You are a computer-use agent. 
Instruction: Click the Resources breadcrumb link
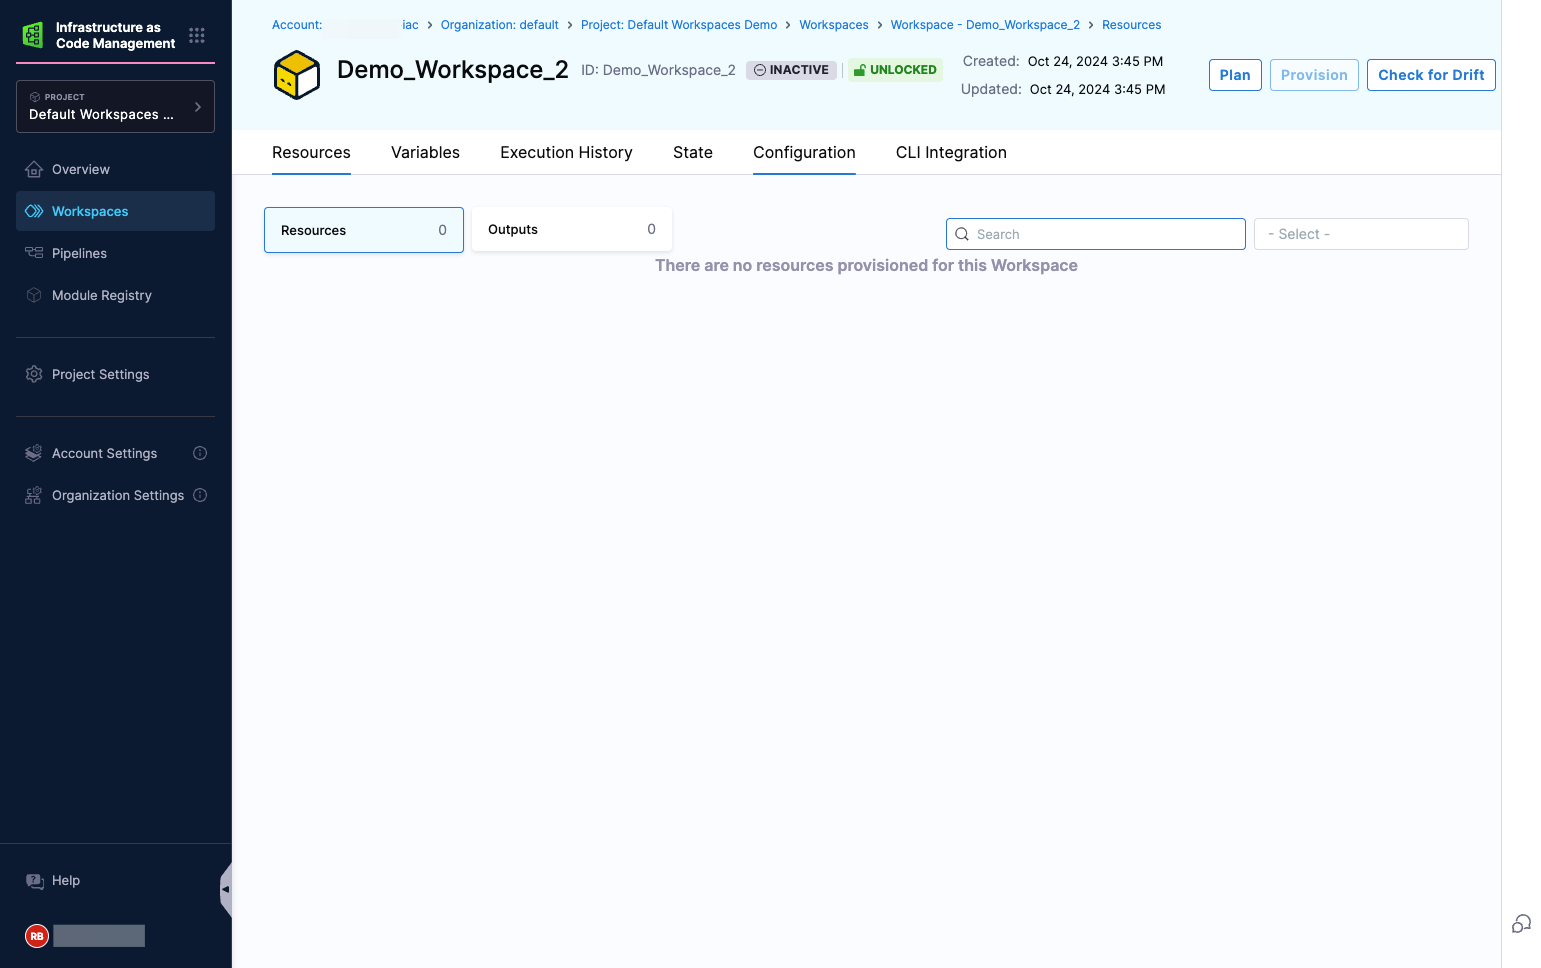pyautogui.click(x=1132, y=25)
